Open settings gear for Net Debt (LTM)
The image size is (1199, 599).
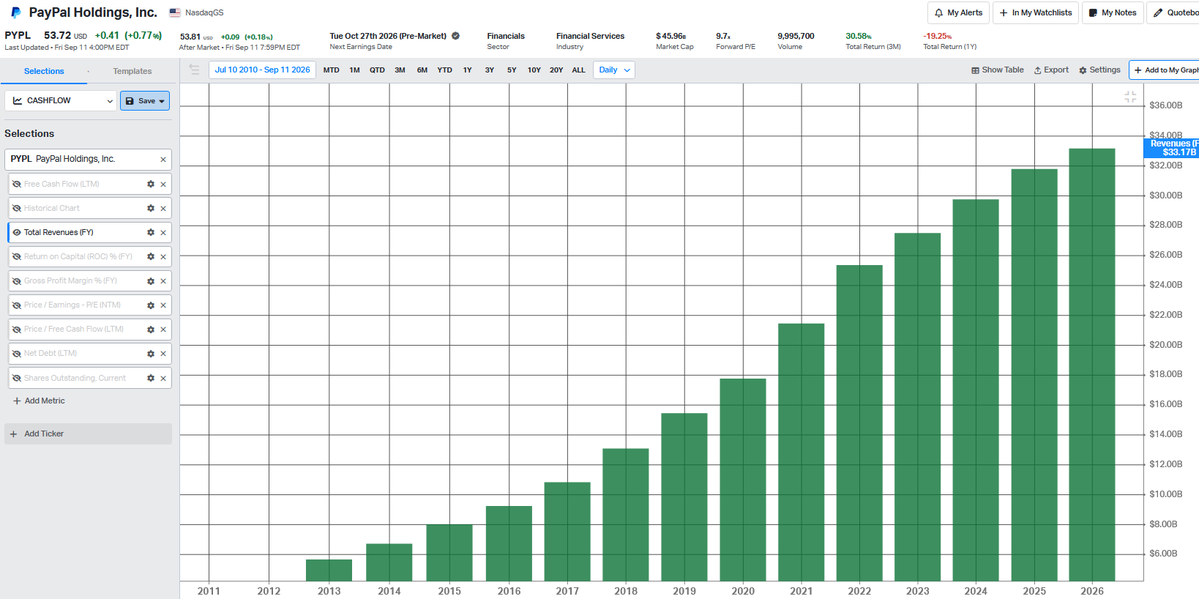[151, 353]
